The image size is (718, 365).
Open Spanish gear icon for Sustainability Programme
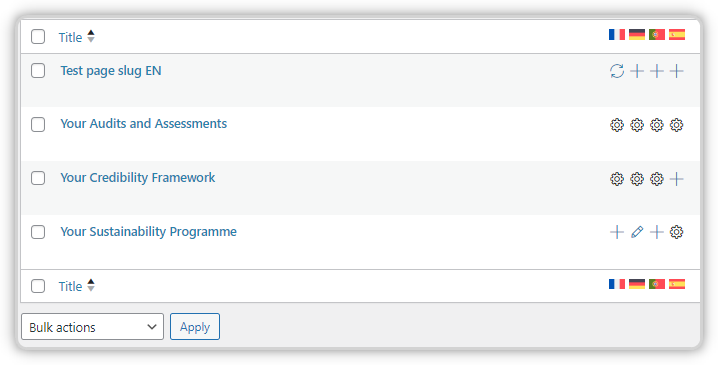(x=677, y=232)
